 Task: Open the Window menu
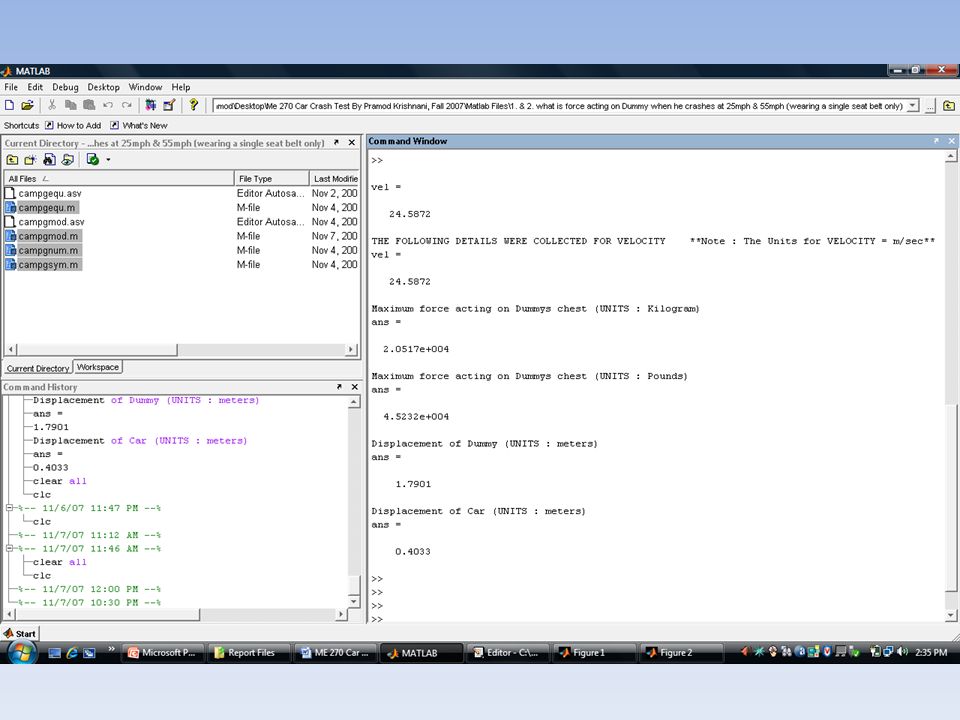tap(145, 87)
